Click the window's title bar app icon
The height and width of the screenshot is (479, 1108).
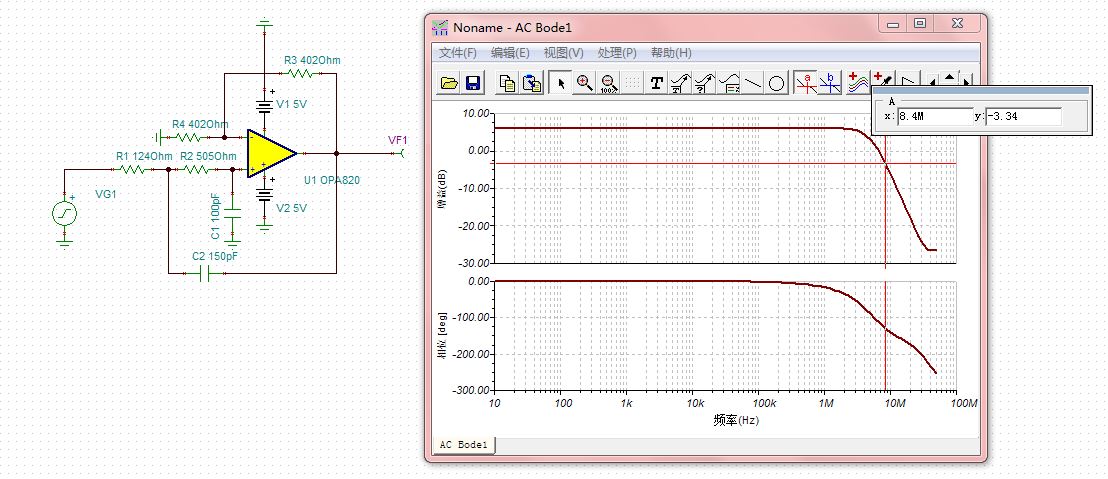click(x=440, y=28)
